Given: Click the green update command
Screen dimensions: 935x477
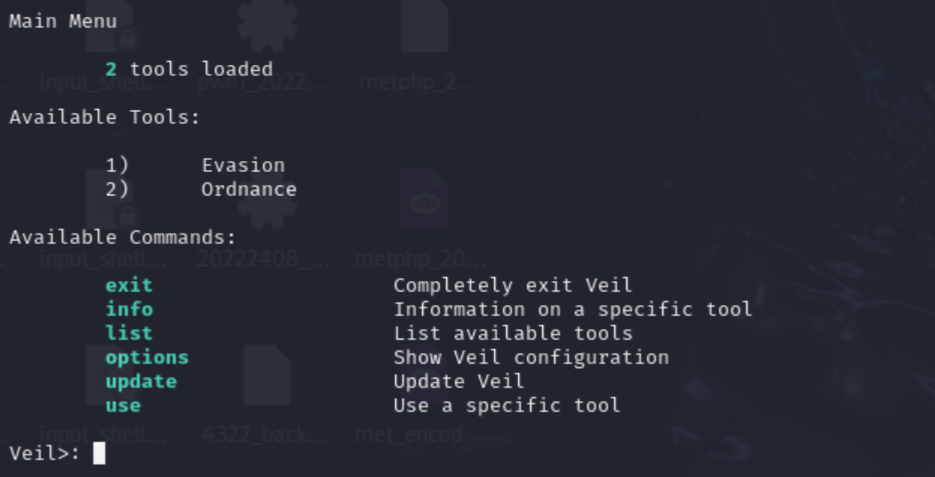Looking at the screenshot, I should (141, 381).
